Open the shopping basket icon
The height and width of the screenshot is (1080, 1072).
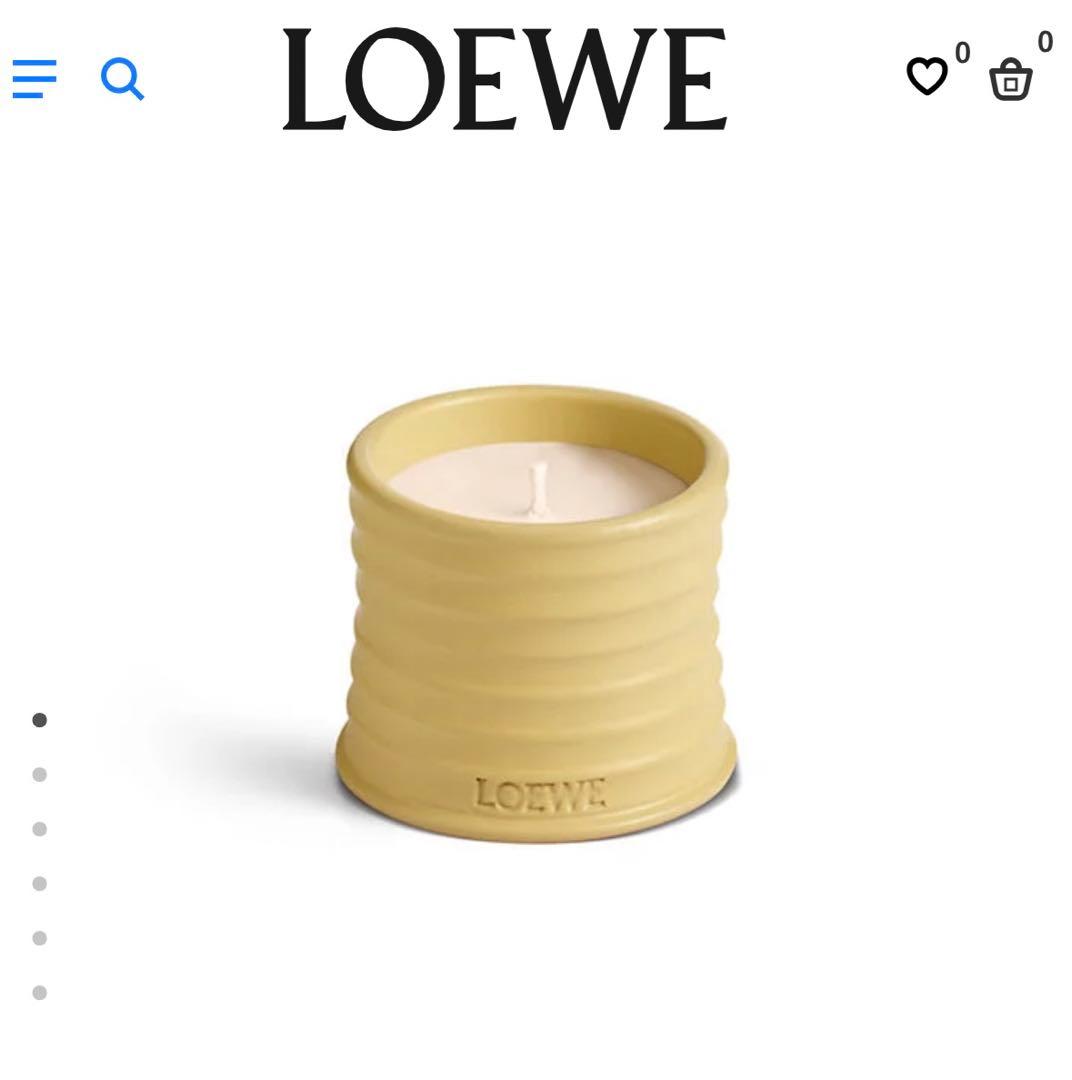coord(1011,80)
